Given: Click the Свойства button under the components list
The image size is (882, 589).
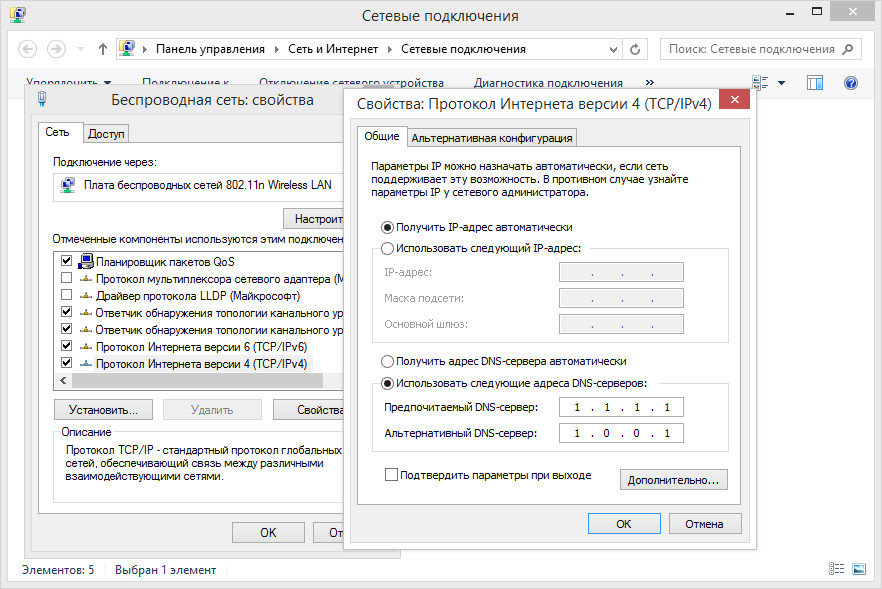Looking at the screenshot, I should click(x=308, y=410).
